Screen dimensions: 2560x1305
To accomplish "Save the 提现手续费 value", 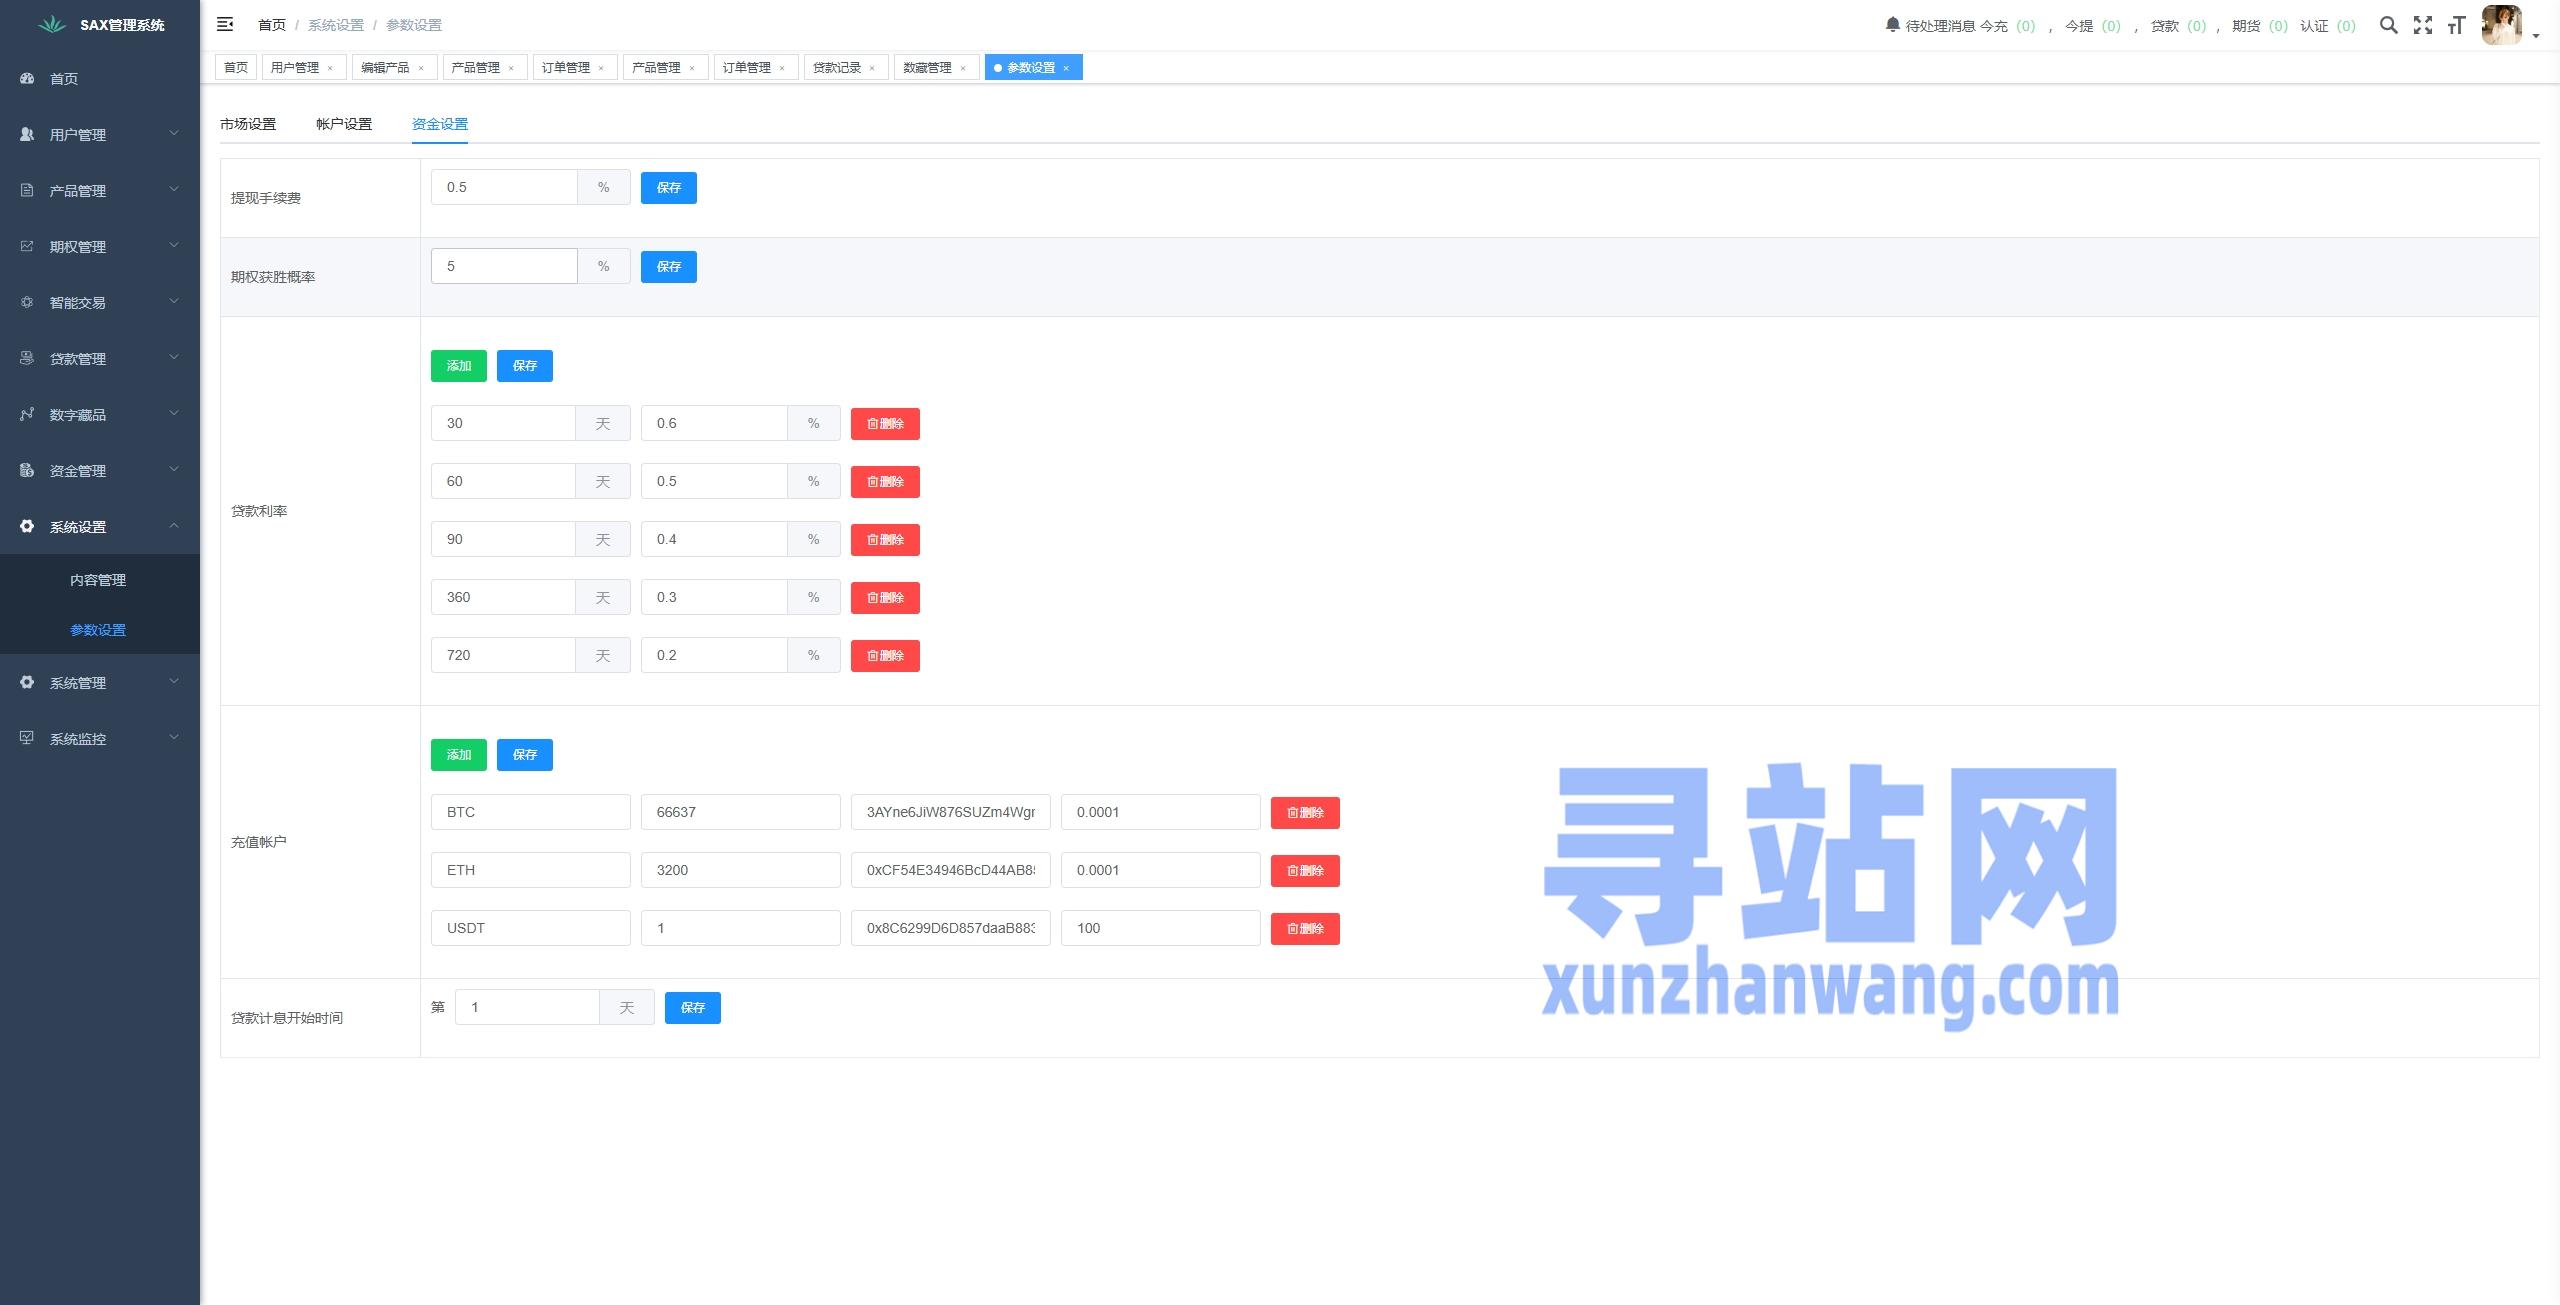I will [669, 188].
